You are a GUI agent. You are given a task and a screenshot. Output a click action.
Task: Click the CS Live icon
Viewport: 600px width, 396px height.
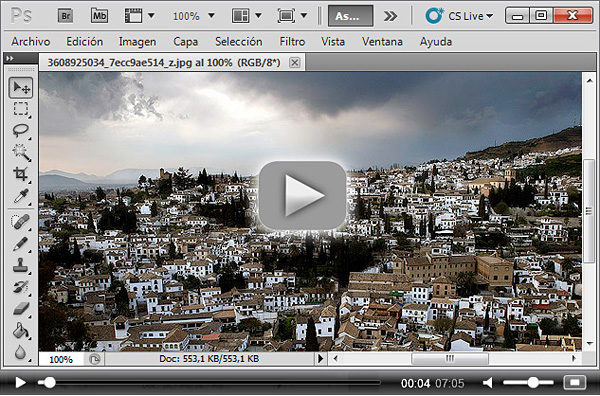(x=434, y=16)
